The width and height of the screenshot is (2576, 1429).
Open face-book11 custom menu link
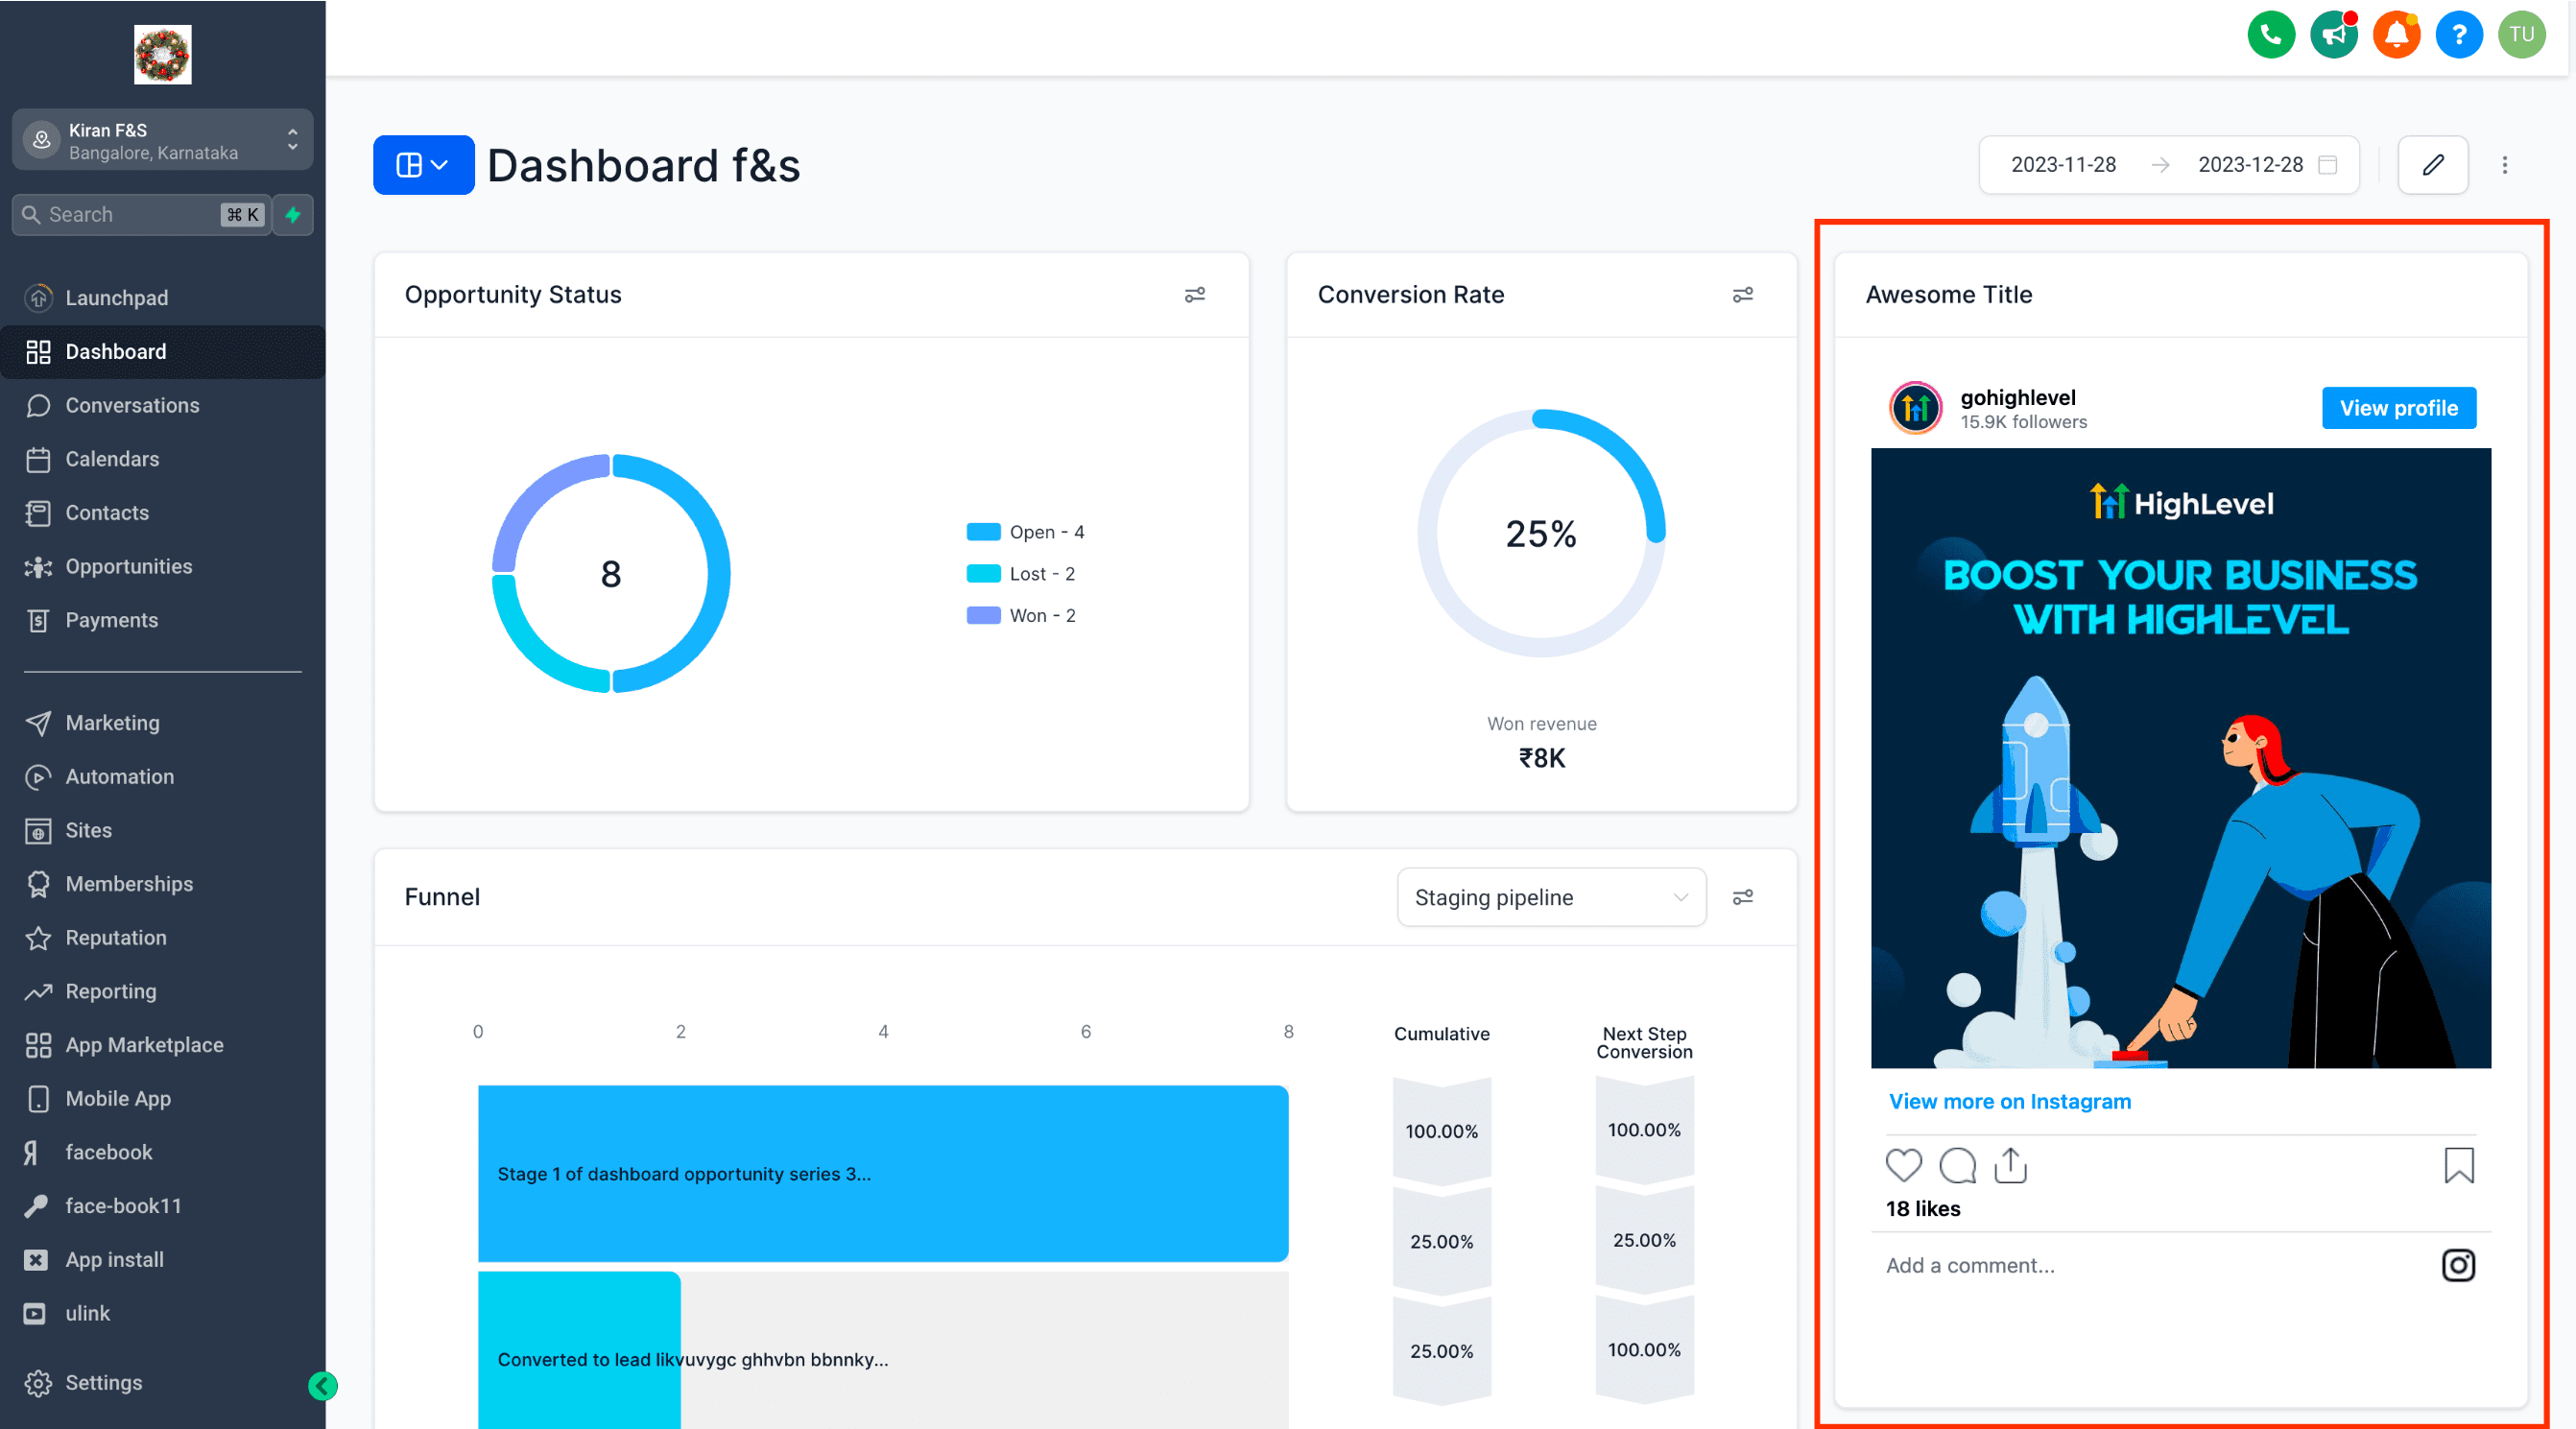pyautogui.click(x=163, y=1207)
